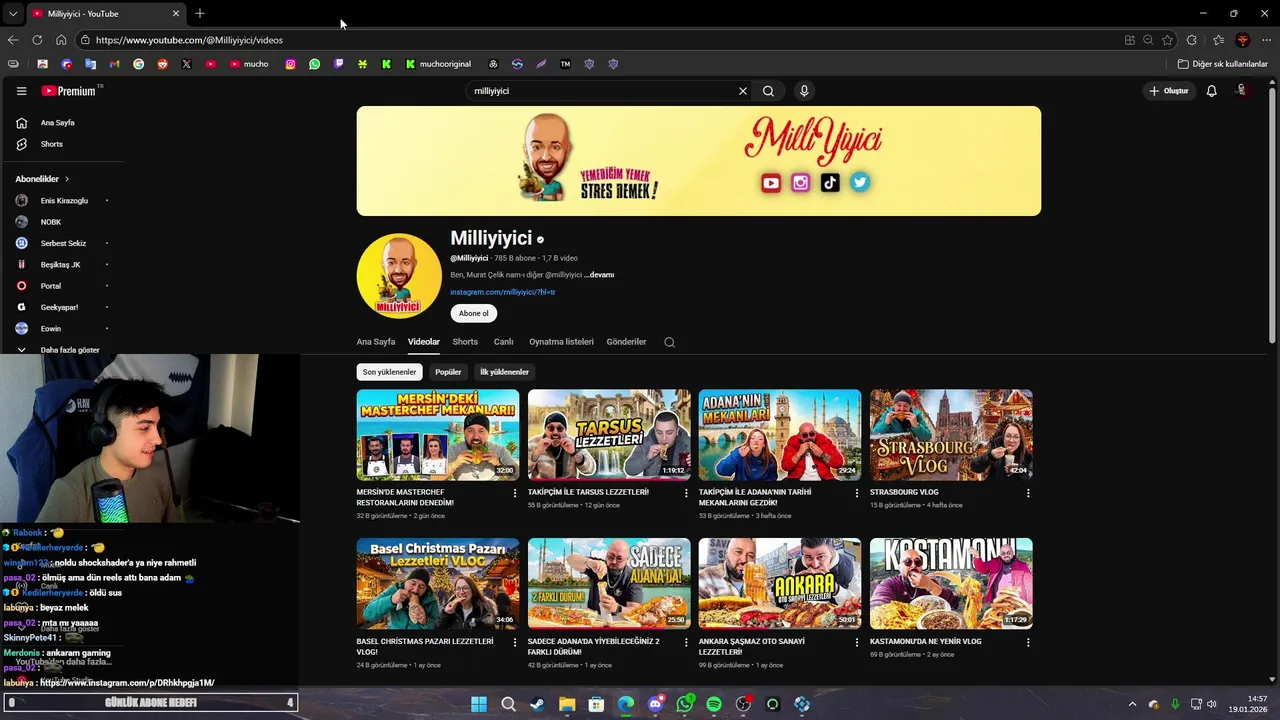Open Diğer sık kullanılanlar bookmarks folder

pyautogui.click(x=1223, y=64)
